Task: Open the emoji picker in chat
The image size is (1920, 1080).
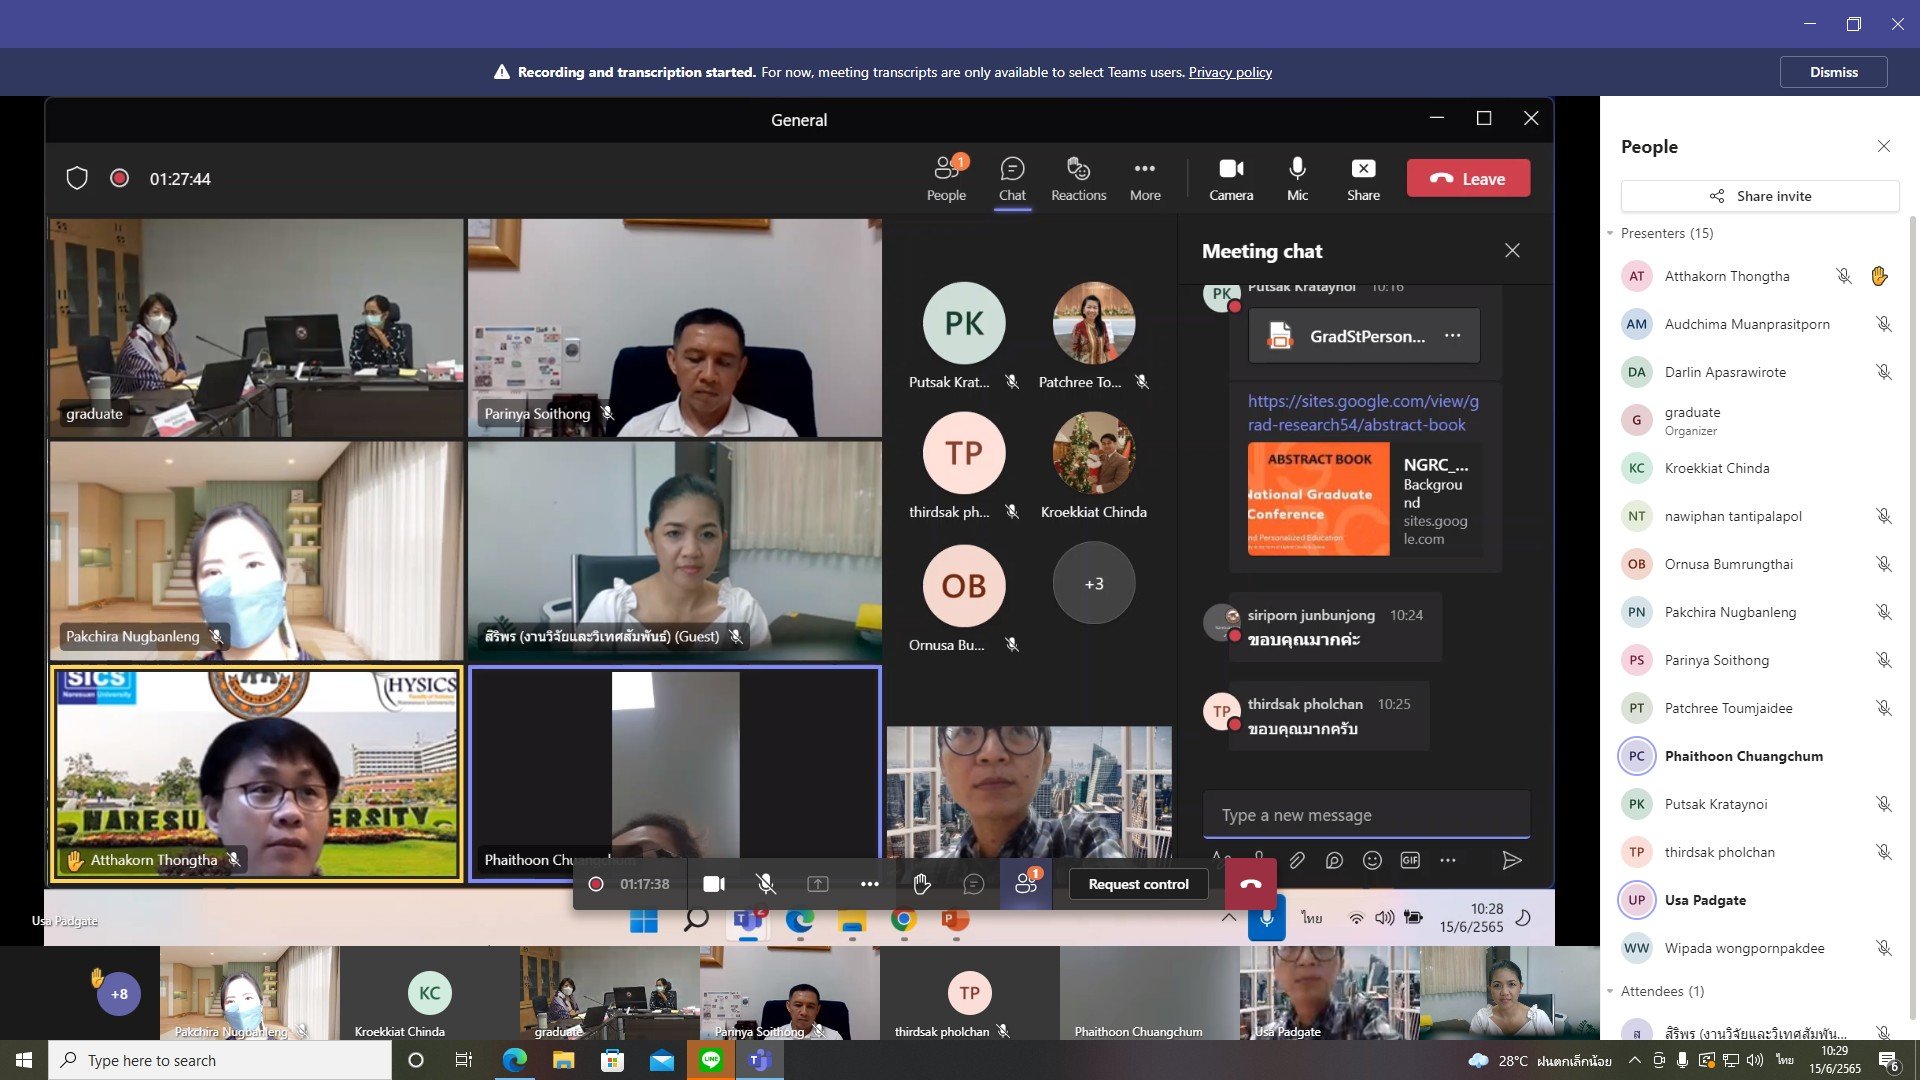Action: tap(1372, 860)
